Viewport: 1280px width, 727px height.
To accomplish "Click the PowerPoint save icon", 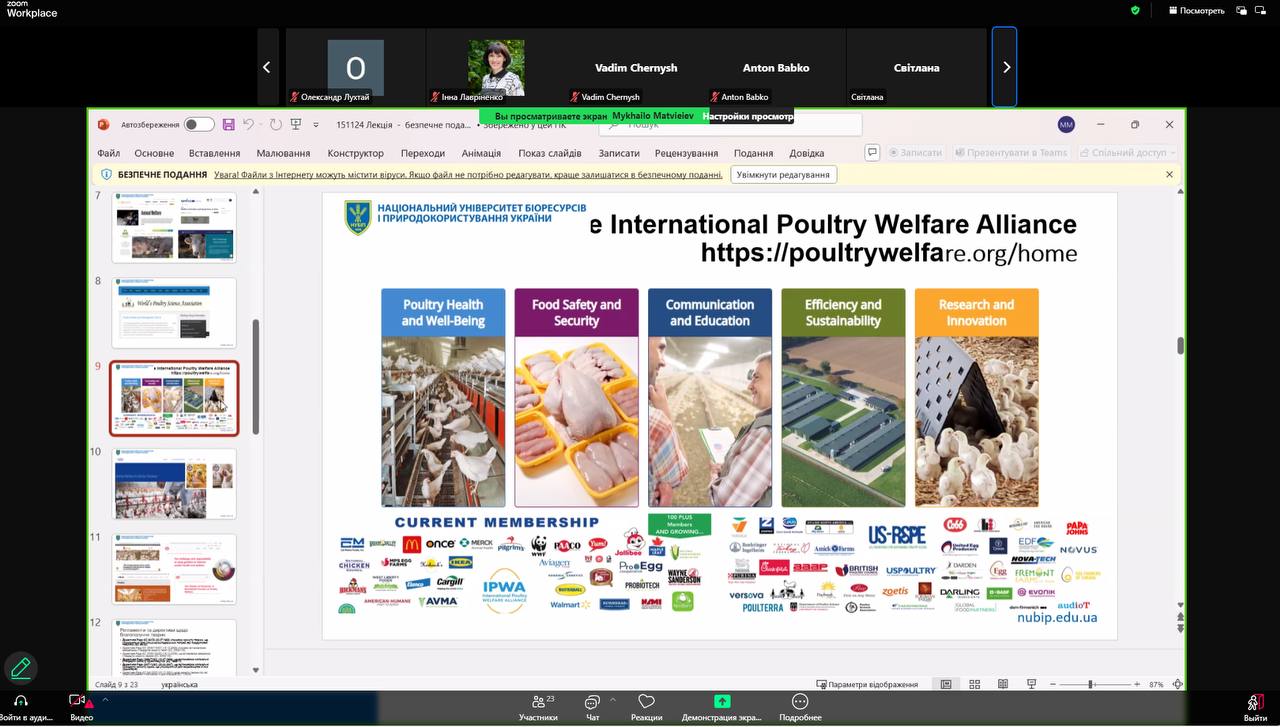I will click(229, 125).
